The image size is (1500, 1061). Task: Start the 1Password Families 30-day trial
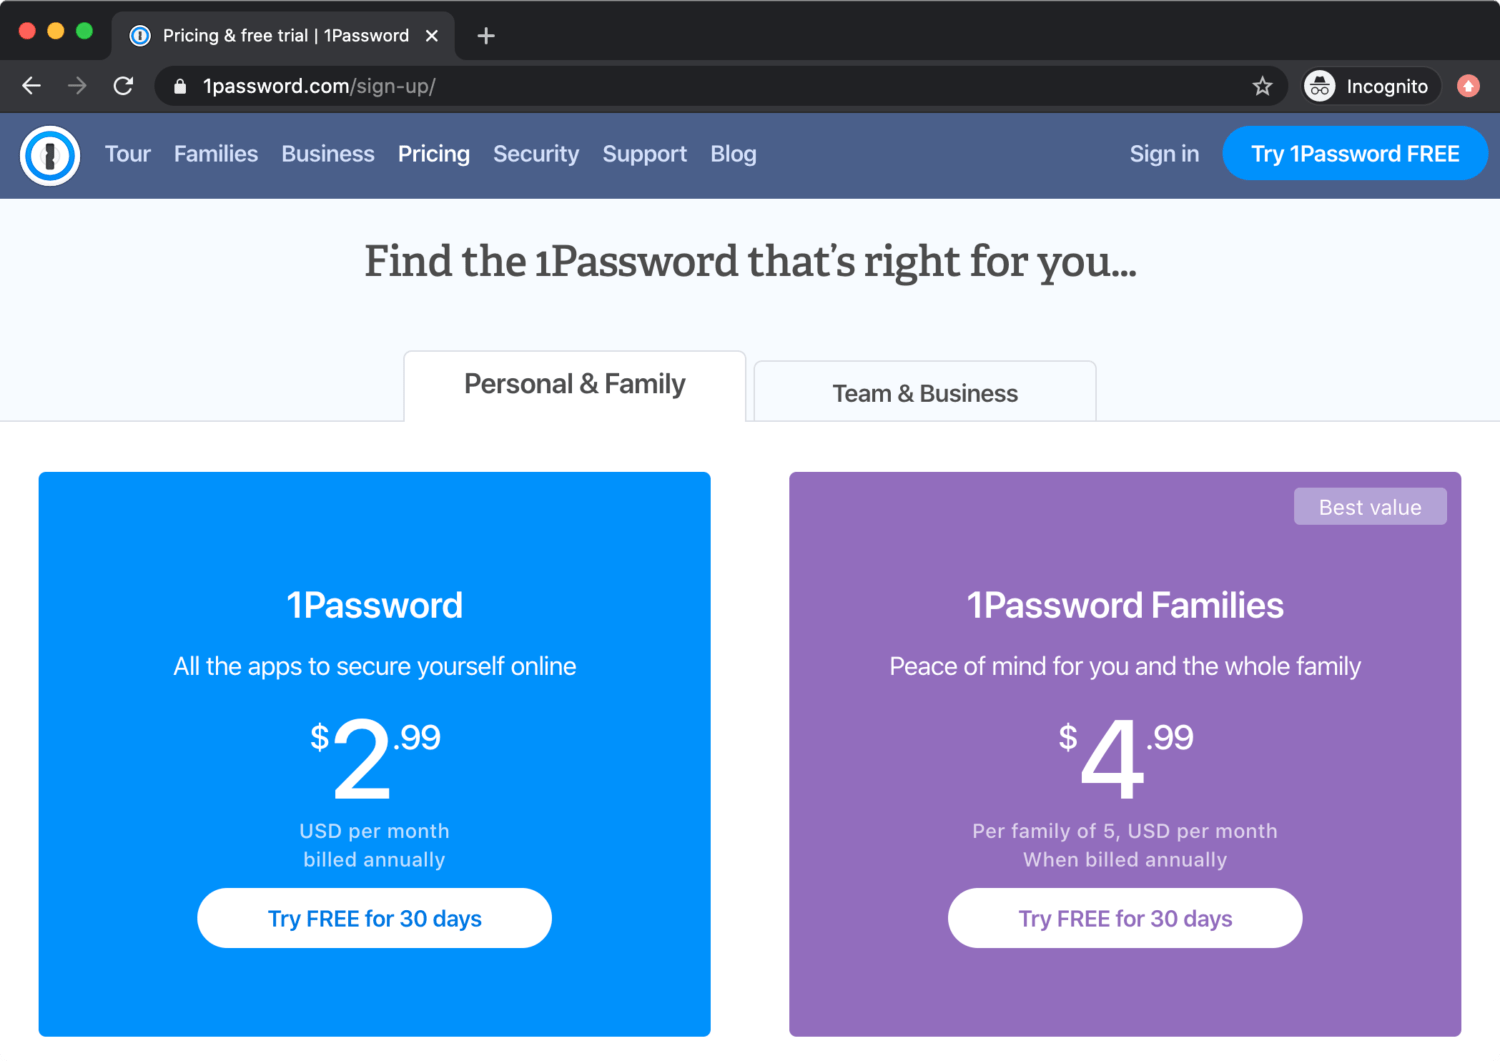click(x=1125, y=918)
